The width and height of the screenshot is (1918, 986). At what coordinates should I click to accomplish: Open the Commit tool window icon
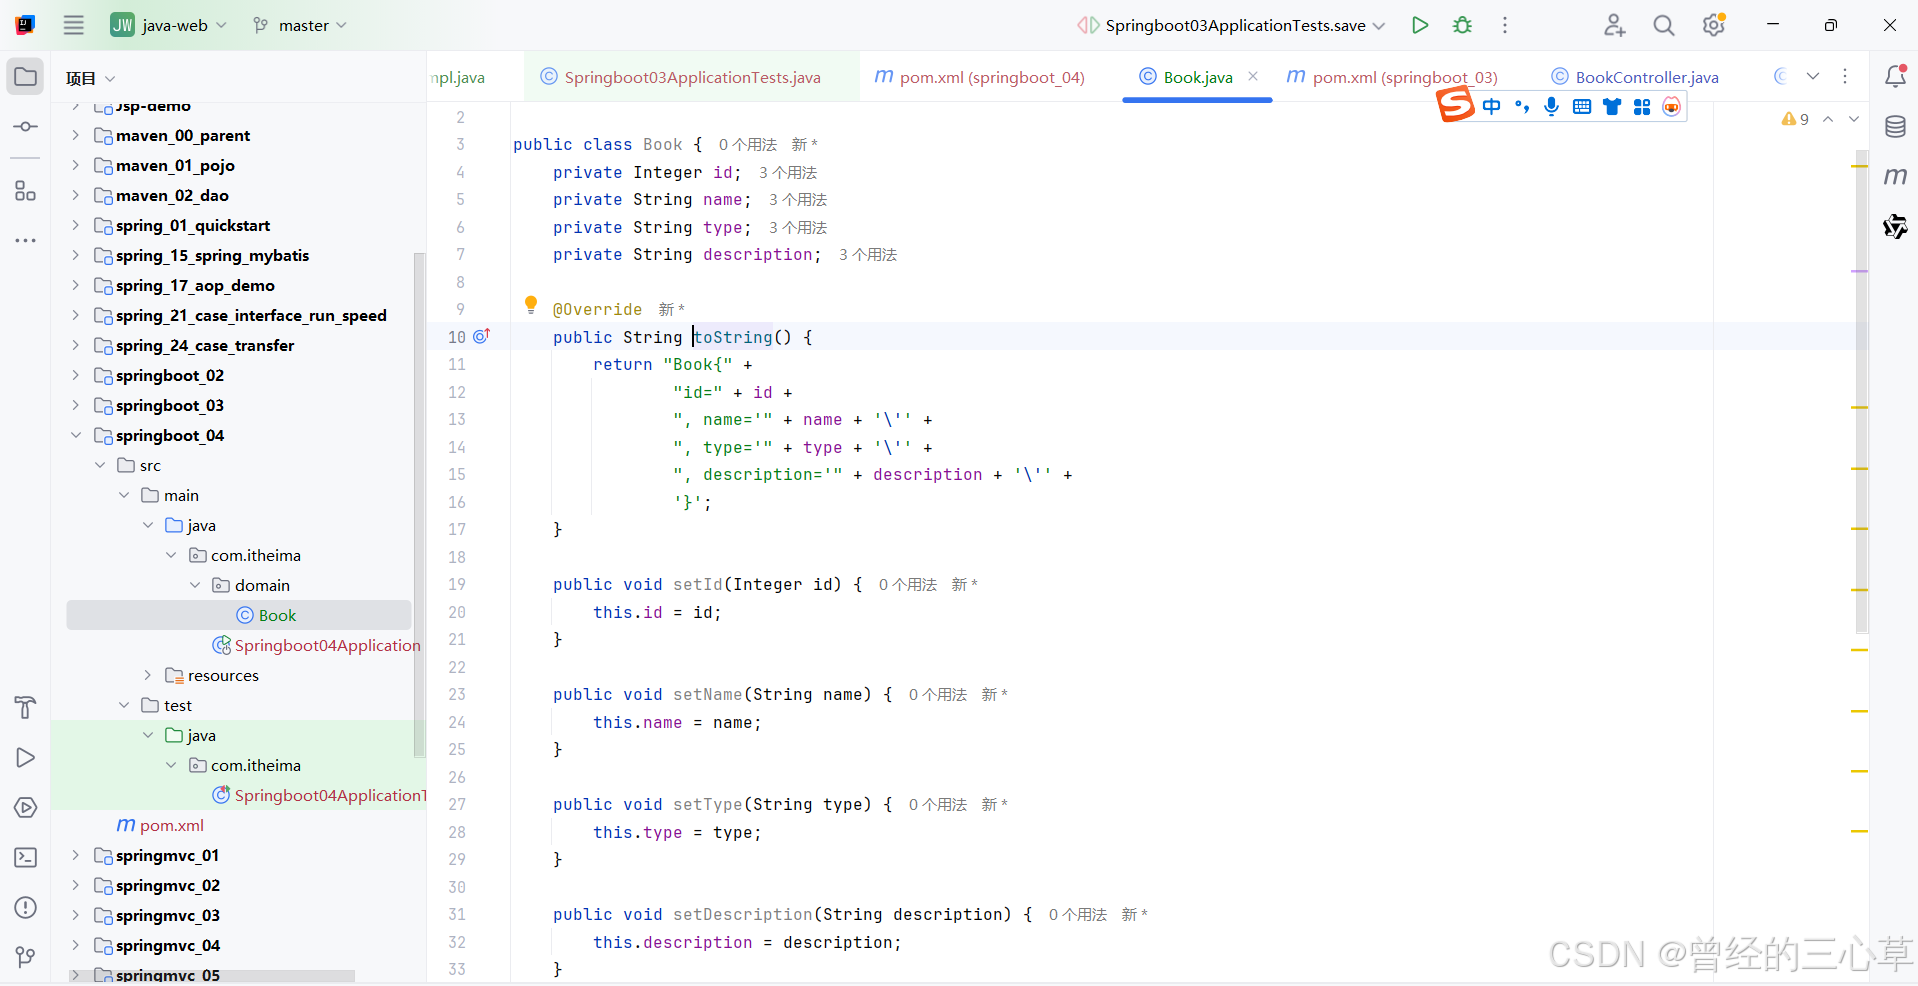tap(26, 127)
